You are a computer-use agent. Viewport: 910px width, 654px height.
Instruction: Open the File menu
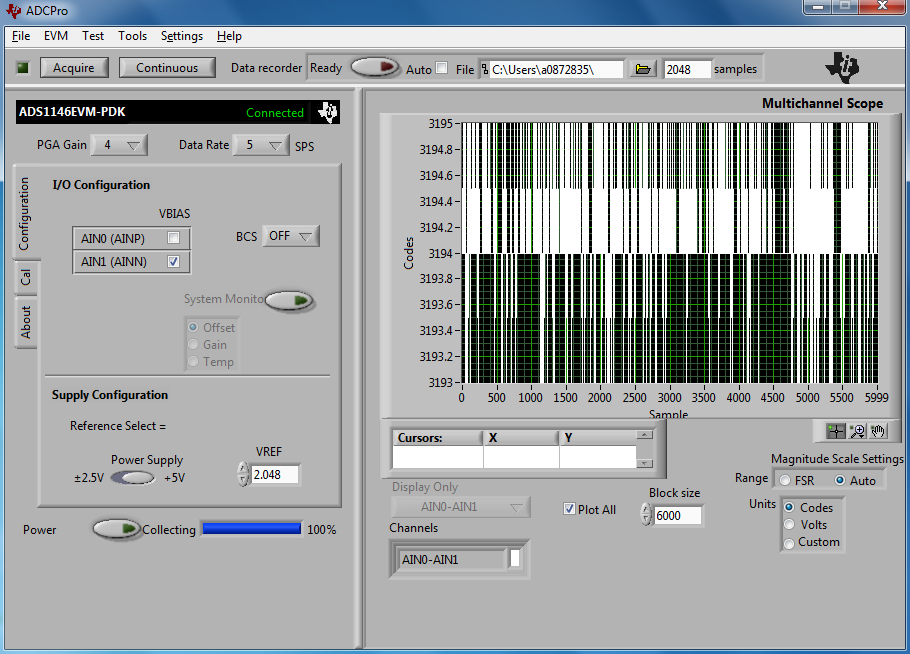[x=21, y=36]
